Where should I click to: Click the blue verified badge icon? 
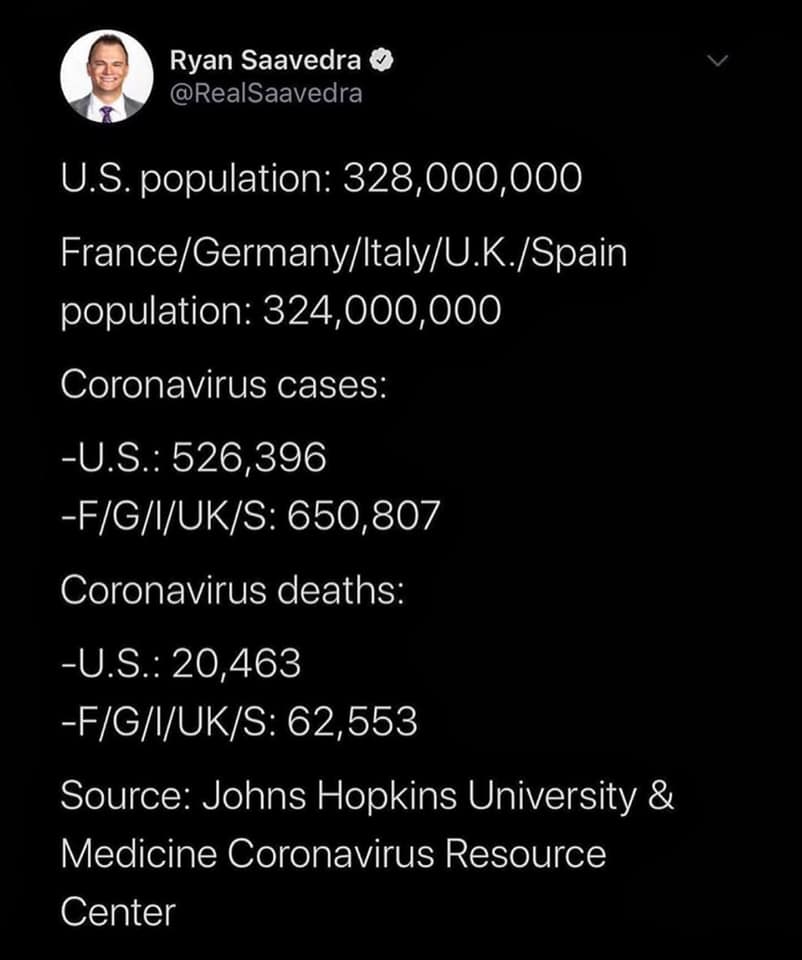(x=382, y=61)
